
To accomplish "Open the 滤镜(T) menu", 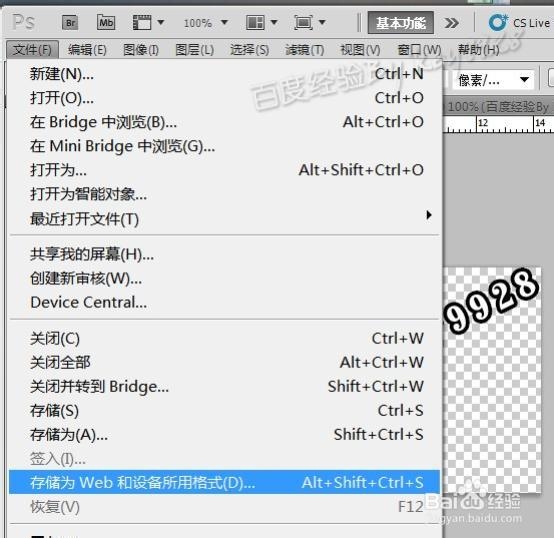I will click(305, 49).
